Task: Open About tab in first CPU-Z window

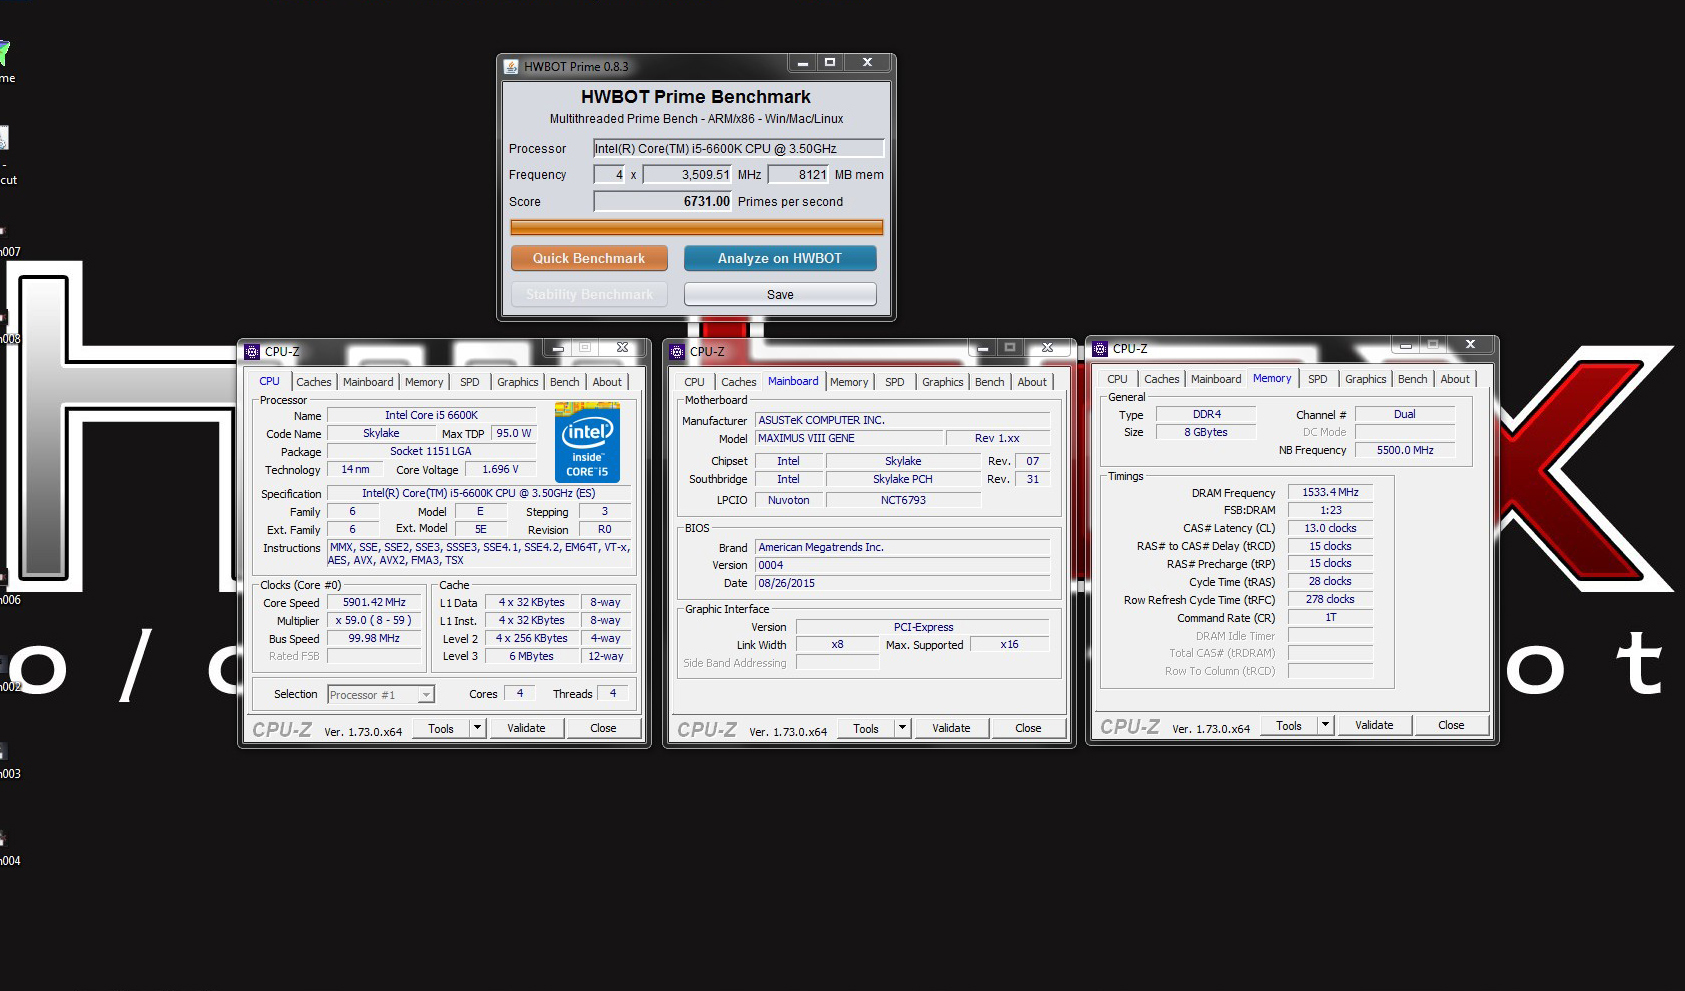Action: 607,382
